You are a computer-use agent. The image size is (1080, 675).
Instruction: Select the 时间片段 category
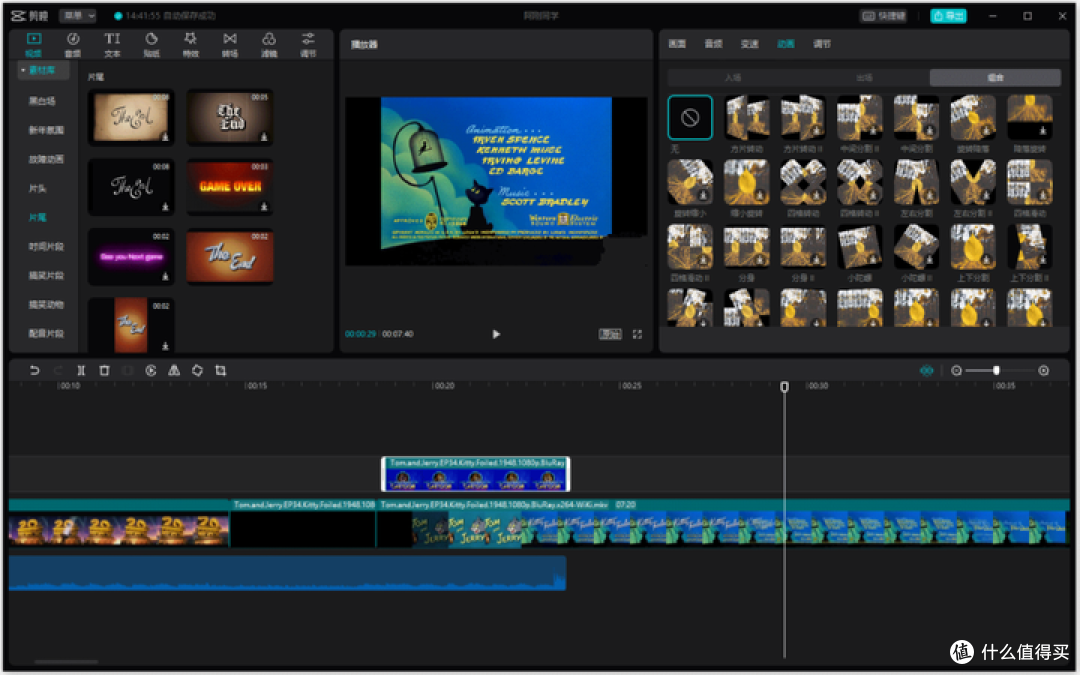[x=46, y=246]
